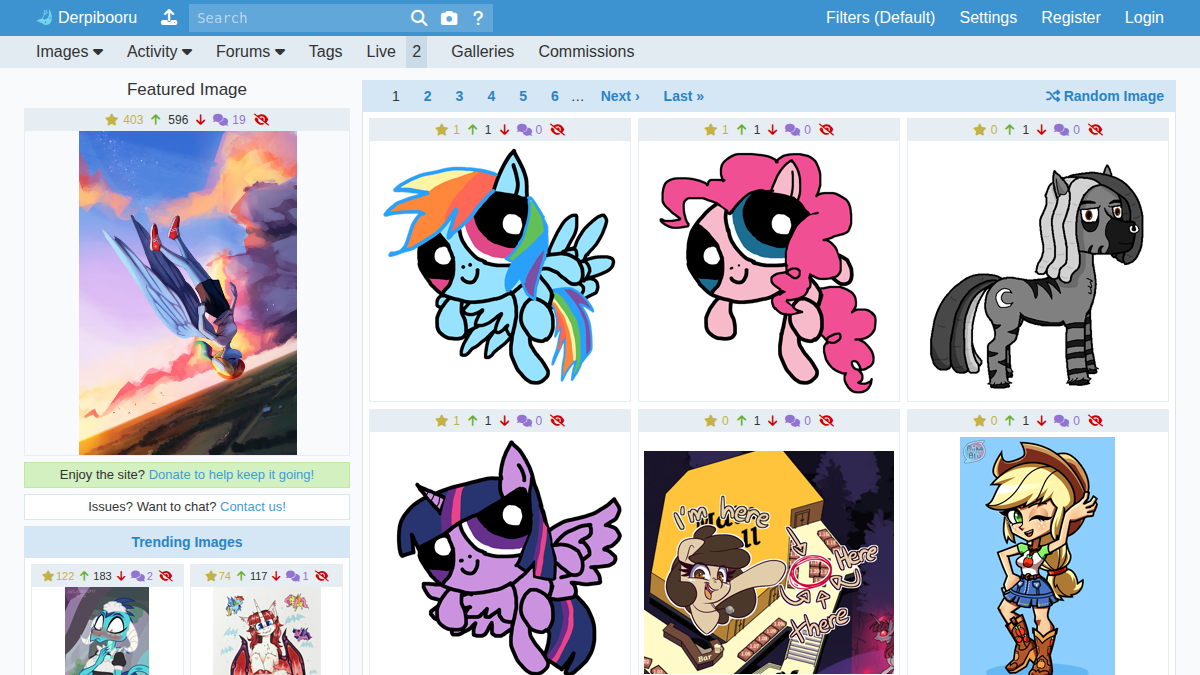Open the Applejack artwork thumbnail
Image resolution: width=1200 pixels, height=675 pixels.
click(1037, 556)
